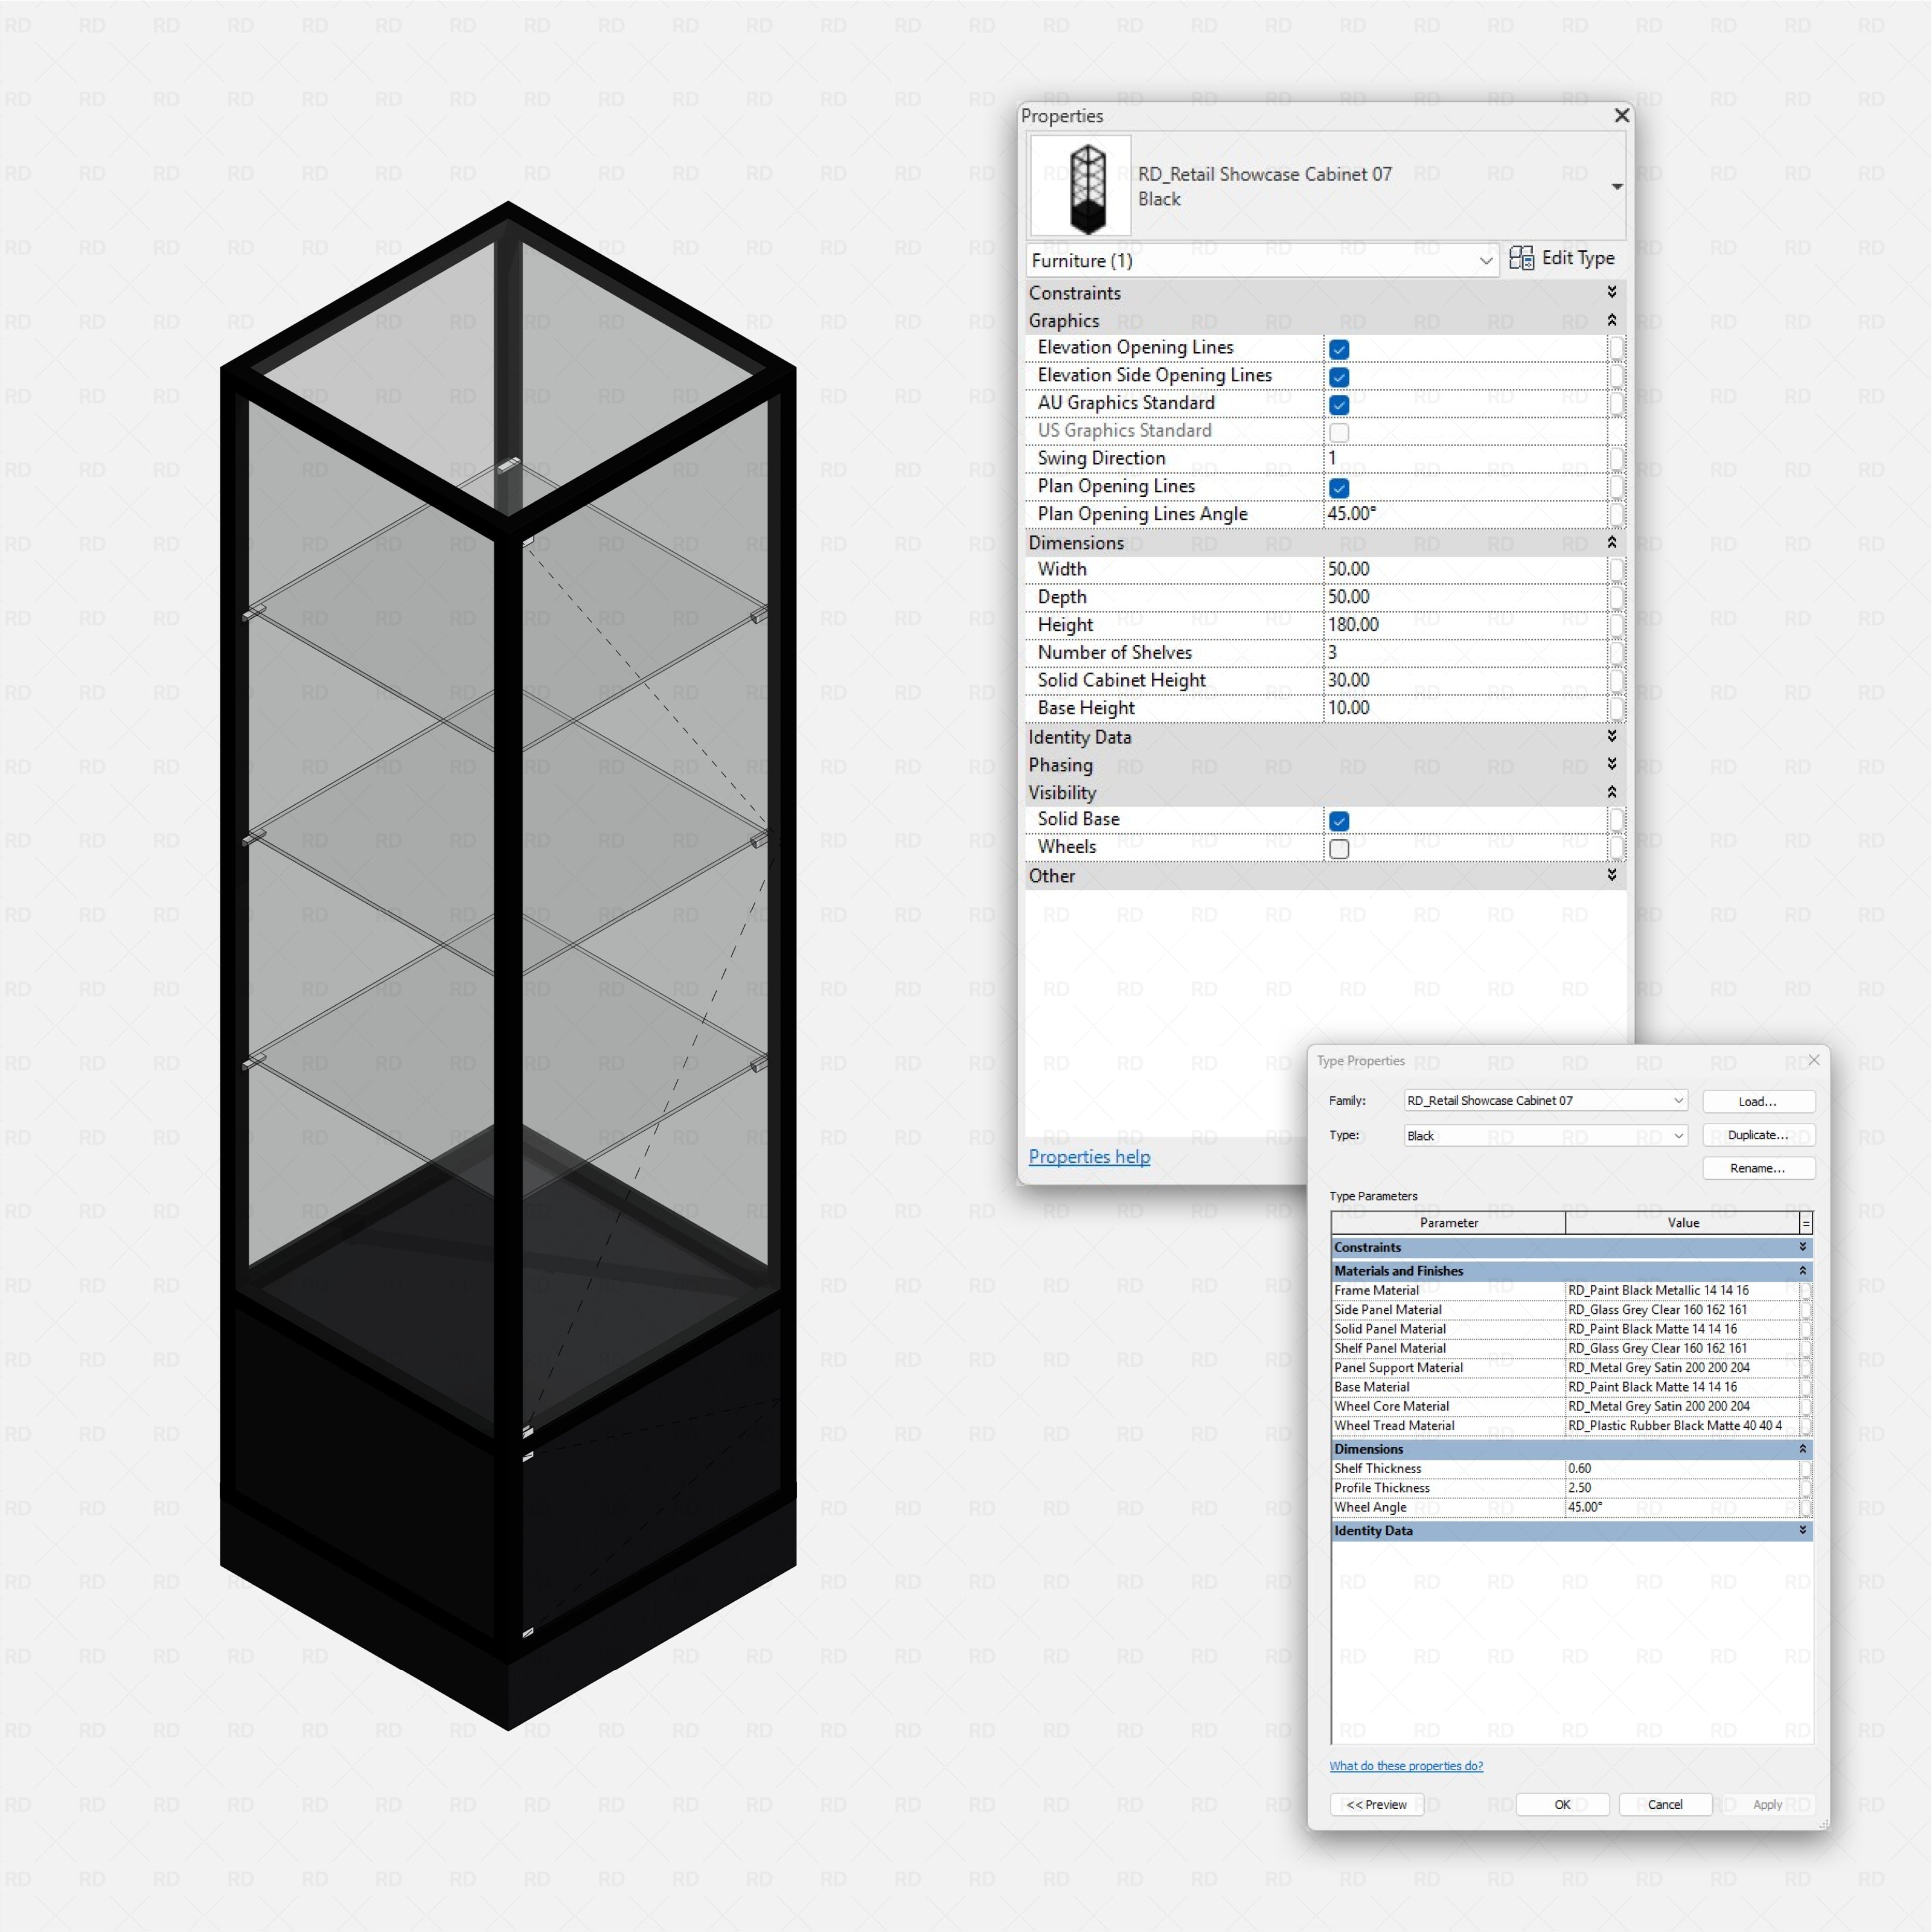This screenshot has width=1932, height=1932.
Task: Open the Furniture (1) filter dropdown
Action: (x=1262, y=261)
